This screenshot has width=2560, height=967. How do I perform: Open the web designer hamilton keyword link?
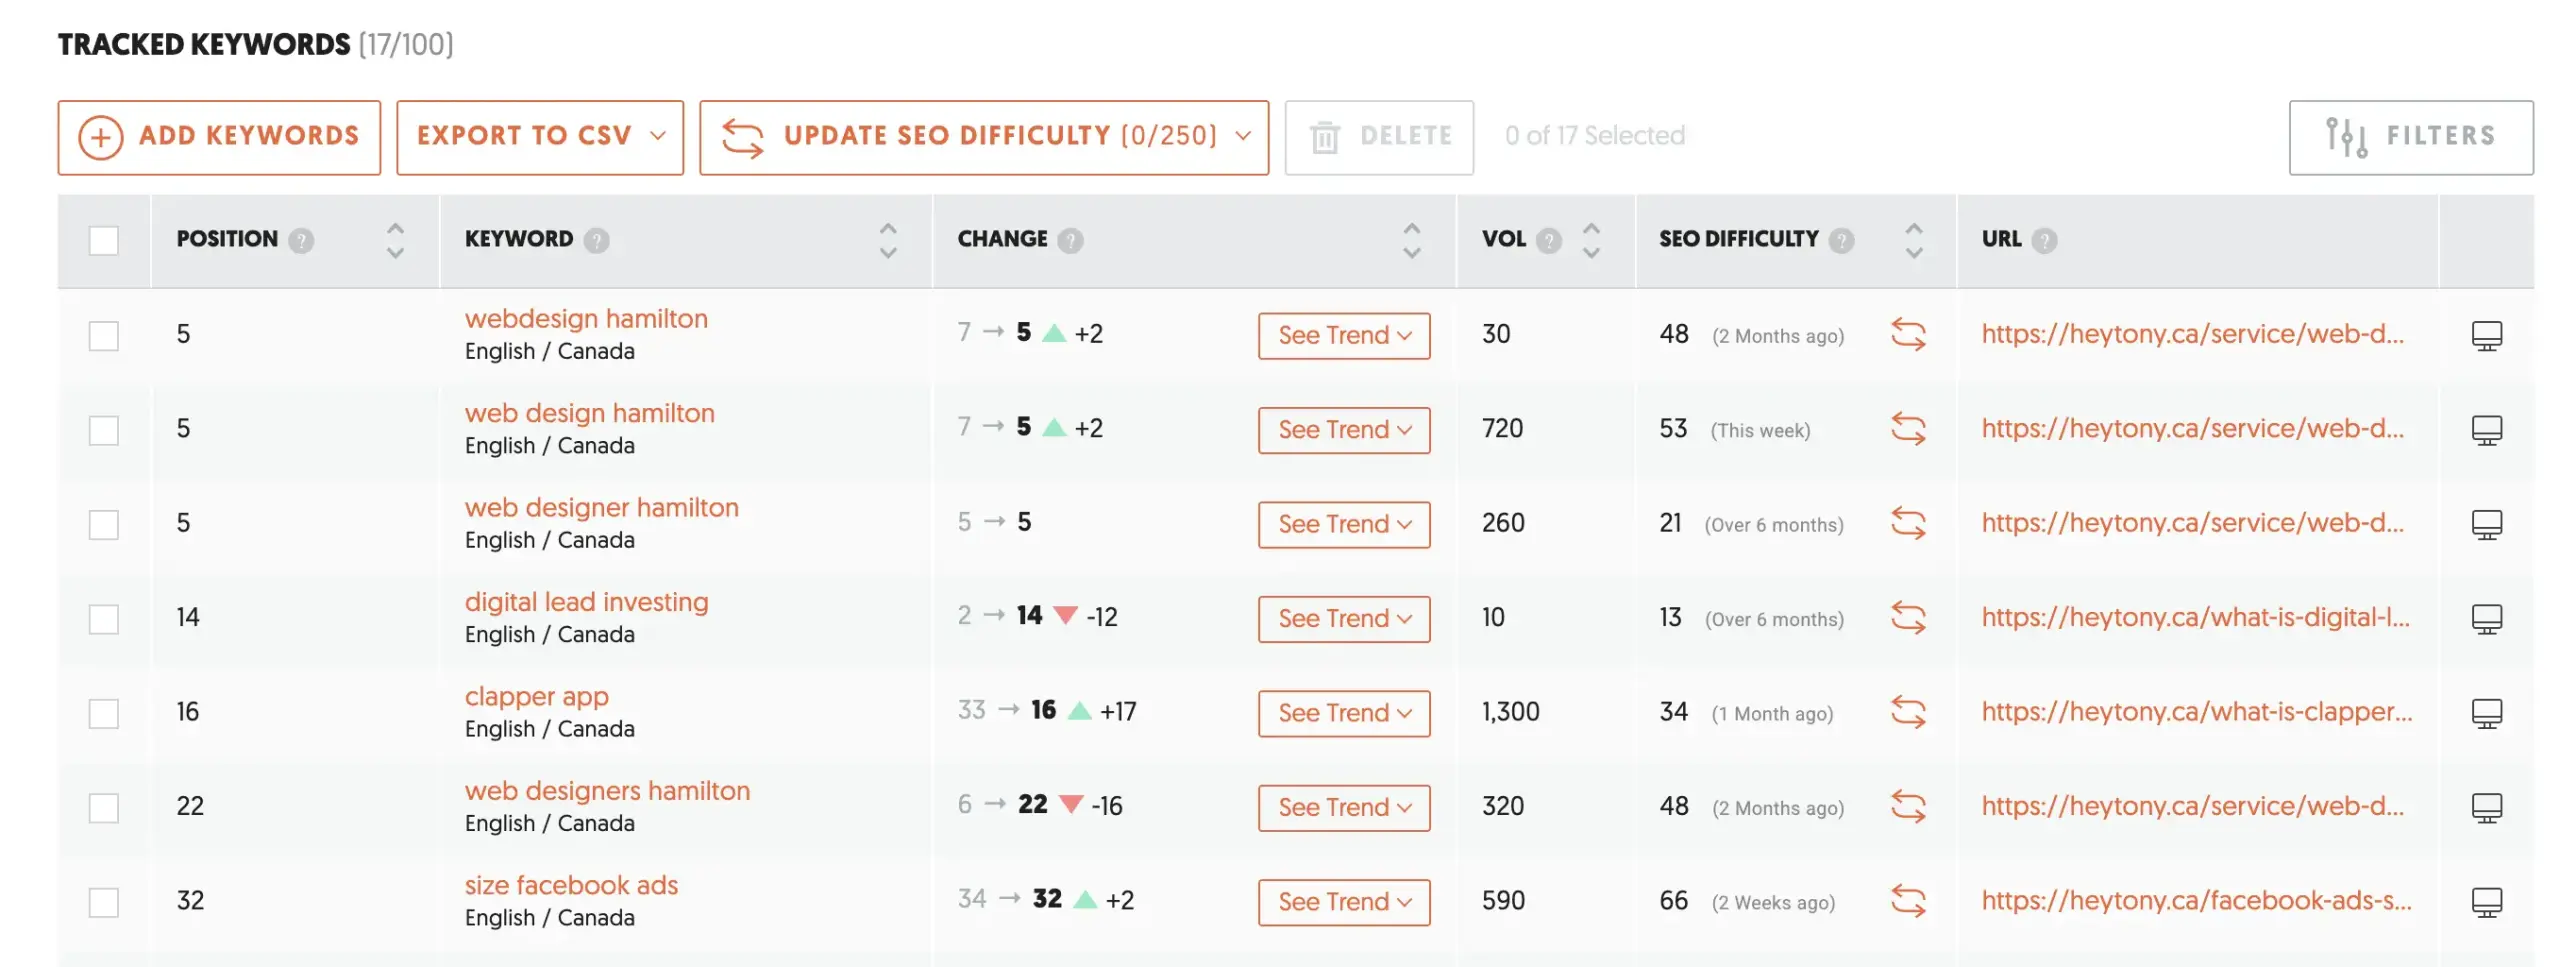click(601, 507)
